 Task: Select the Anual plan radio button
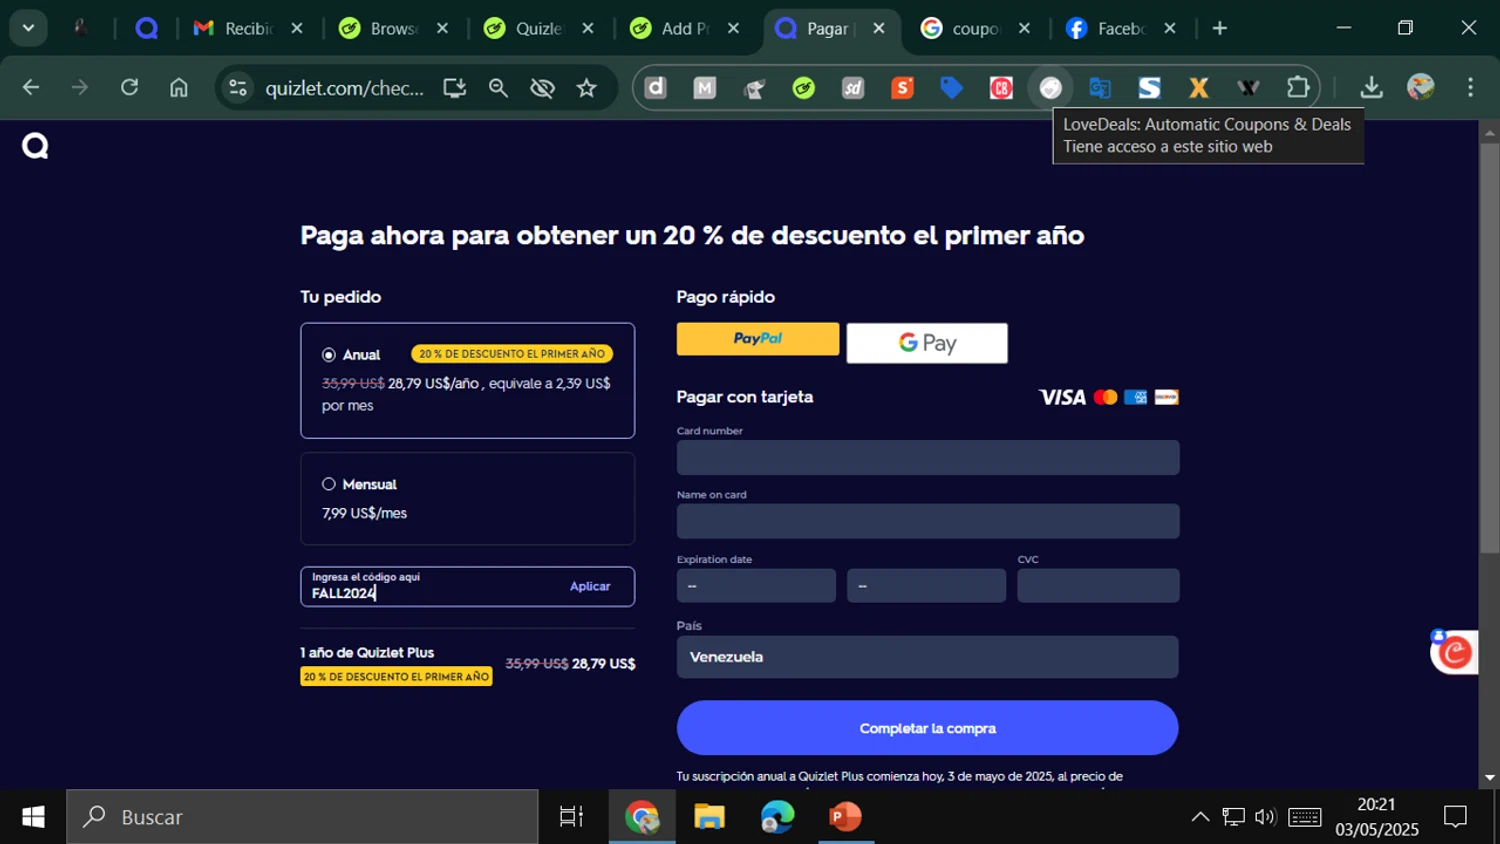(329, 355)
